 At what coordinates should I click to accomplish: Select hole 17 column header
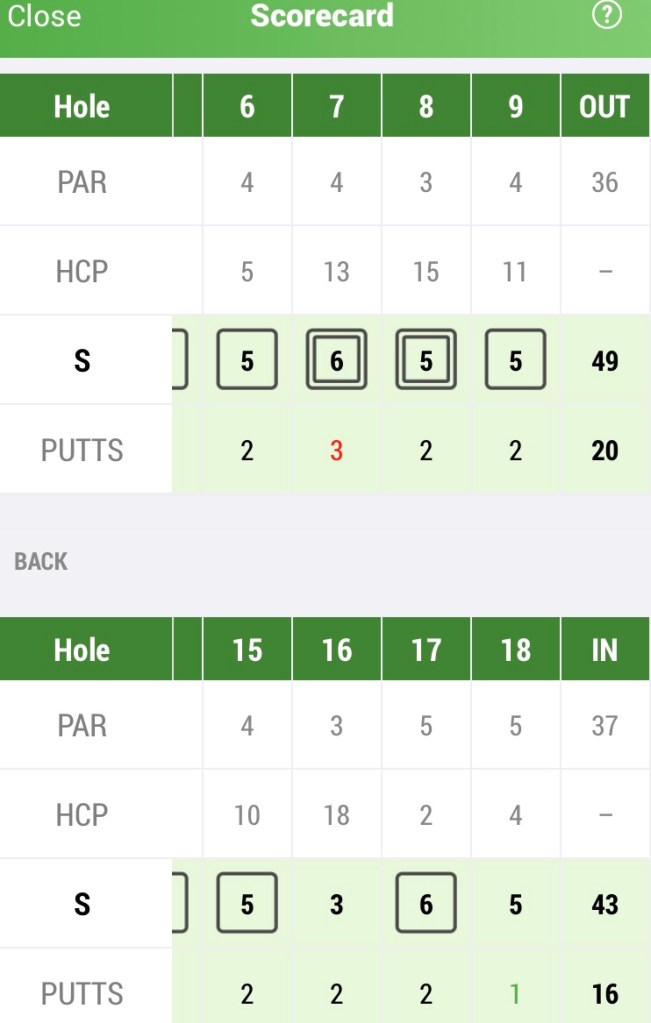pyautogui.click(x=426, y=650)
